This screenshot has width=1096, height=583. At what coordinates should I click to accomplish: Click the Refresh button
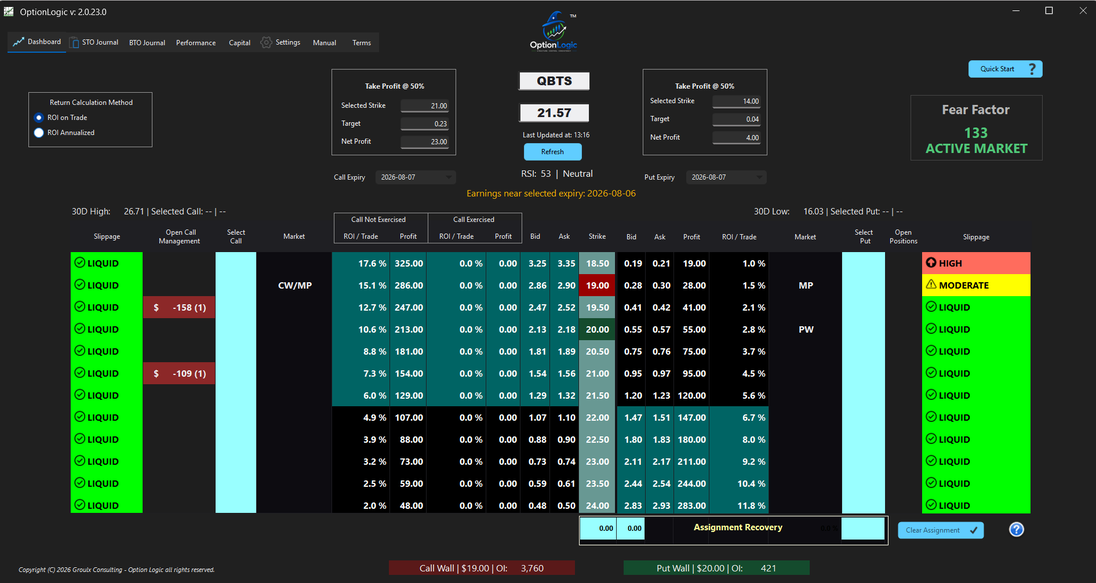552,152
